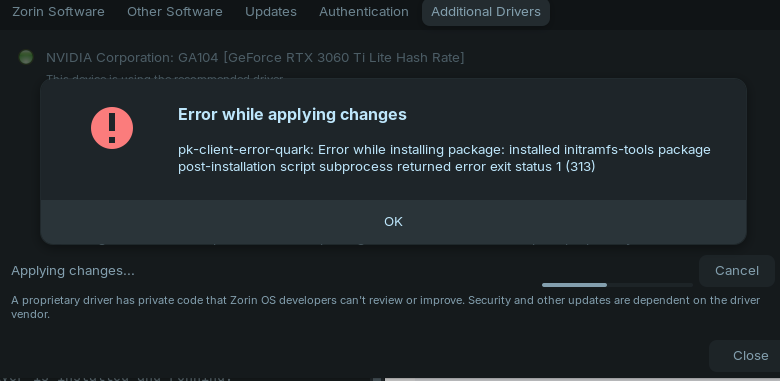
Task: Click the red exclamation error icon
Action: 112,128
